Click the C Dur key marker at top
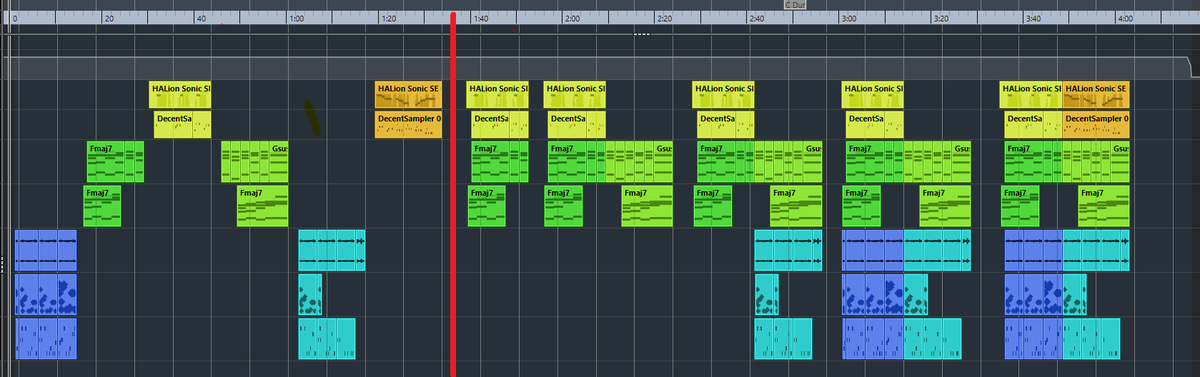Screen dimensions: 1200x377 click(x=796, y=5)
